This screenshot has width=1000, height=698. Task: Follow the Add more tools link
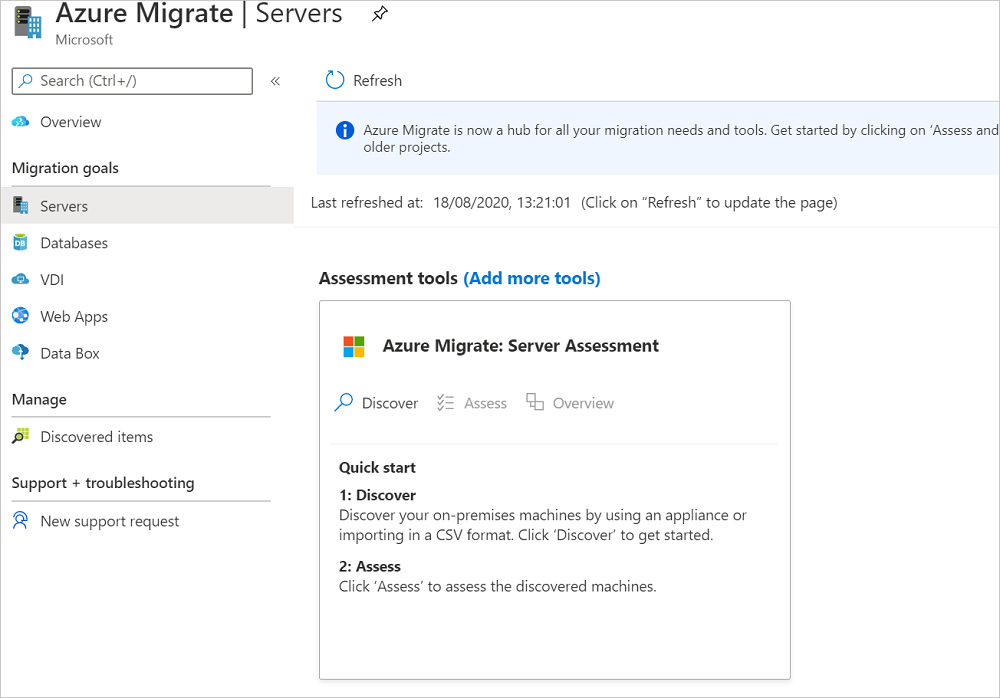pyautogui.click(x=532, y=278)
